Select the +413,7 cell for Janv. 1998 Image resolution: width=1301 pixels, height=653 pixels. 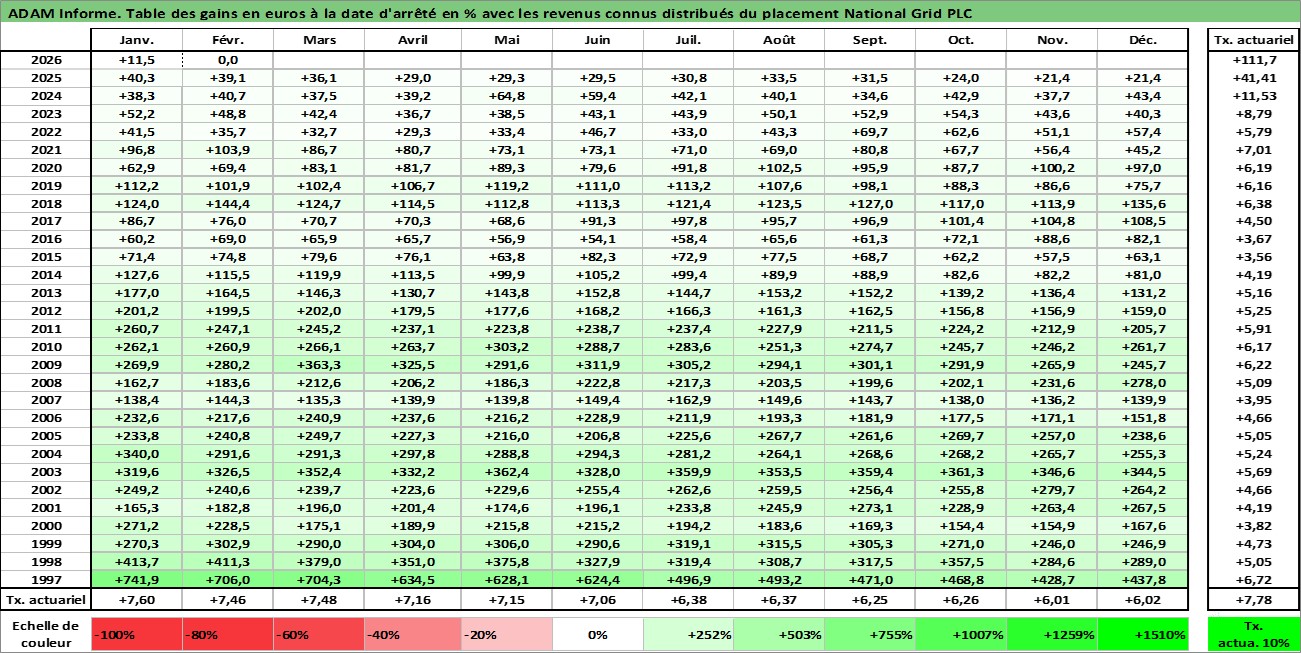(136, 563)
